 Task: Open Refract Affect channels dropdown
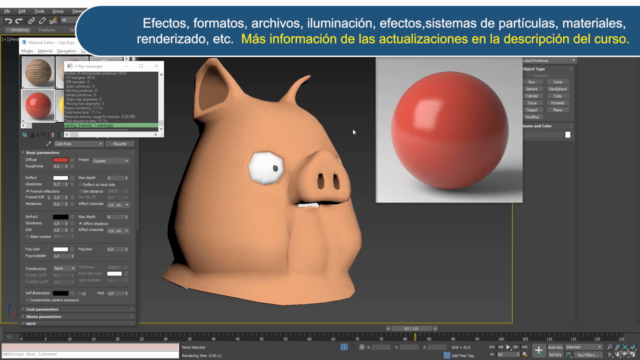coord(118,231)
